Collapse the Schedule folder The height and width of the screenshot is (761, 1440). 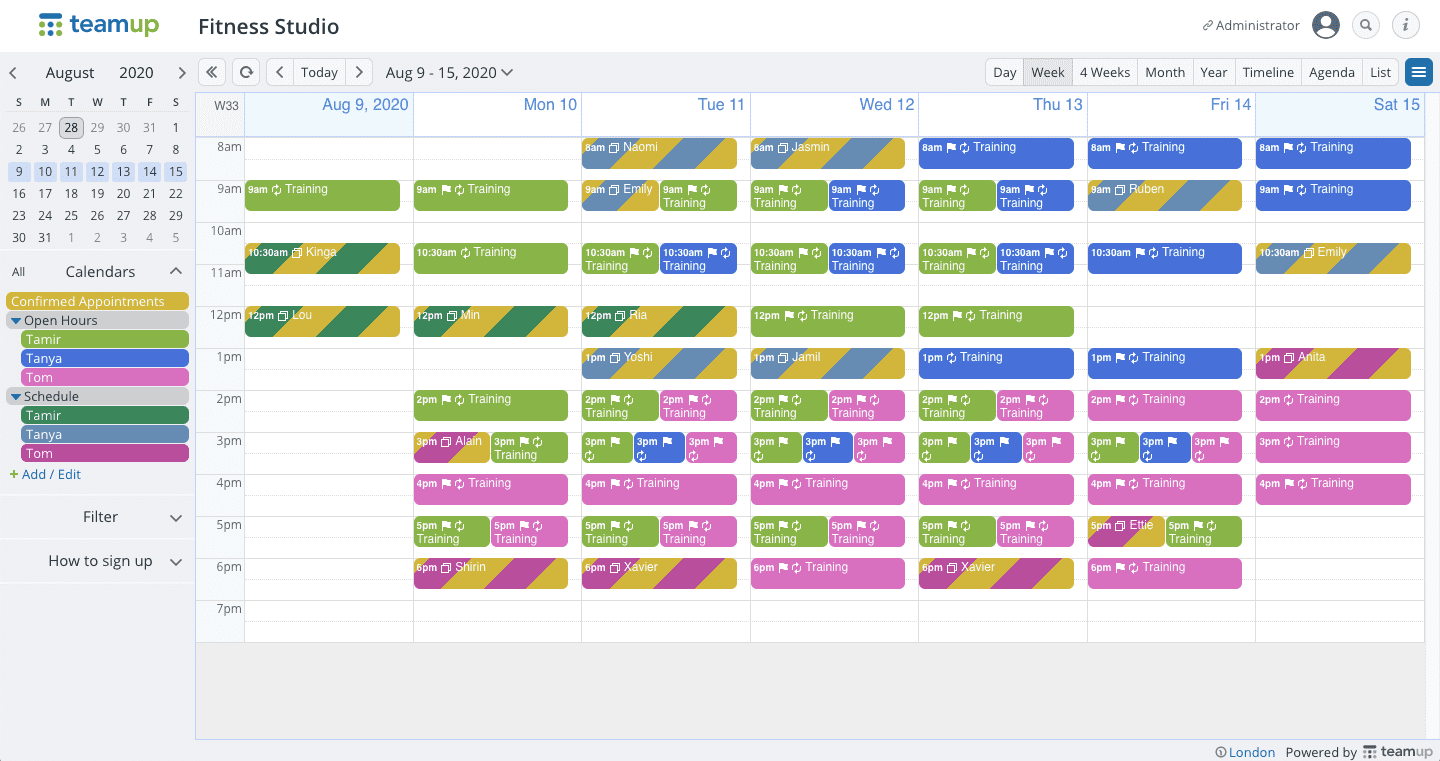coord(17,397)
